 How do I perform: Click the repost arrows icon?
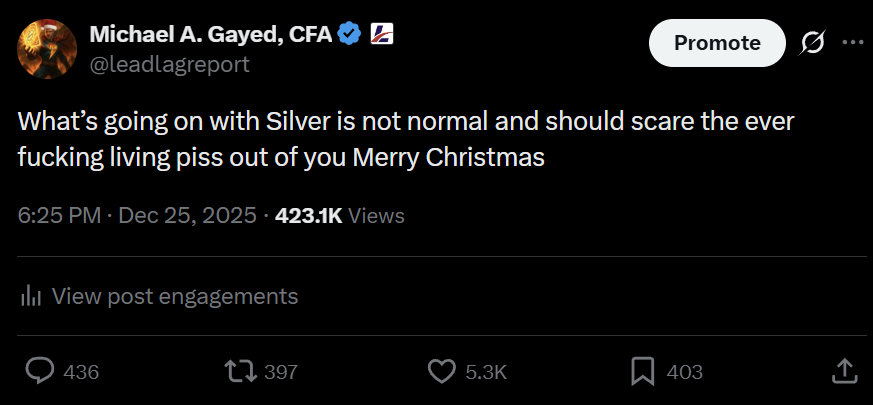click(240, 372)
